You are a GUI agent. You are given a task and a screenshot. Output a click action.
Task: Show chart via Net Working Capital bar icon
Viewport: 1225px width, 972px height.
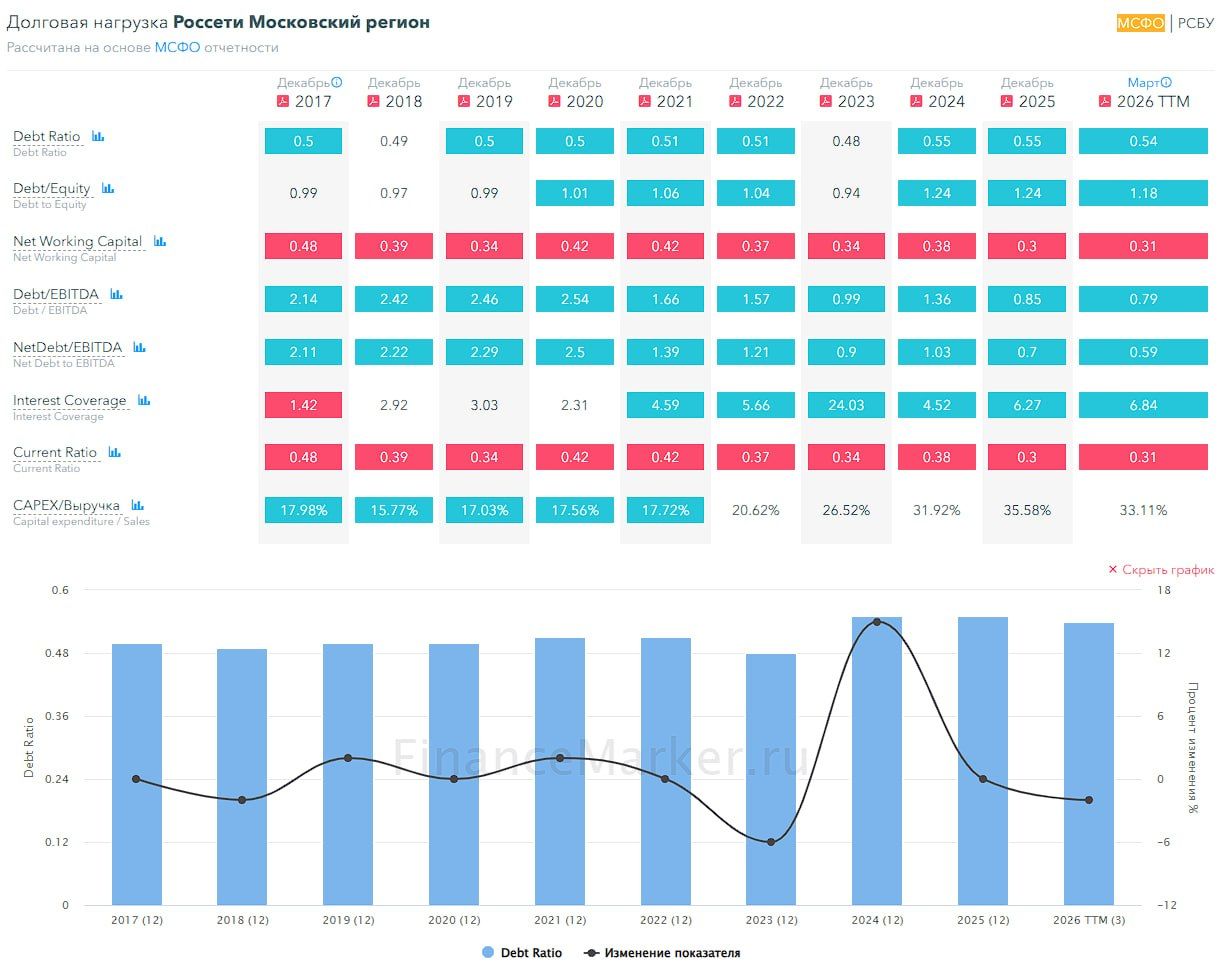(160, 241)
